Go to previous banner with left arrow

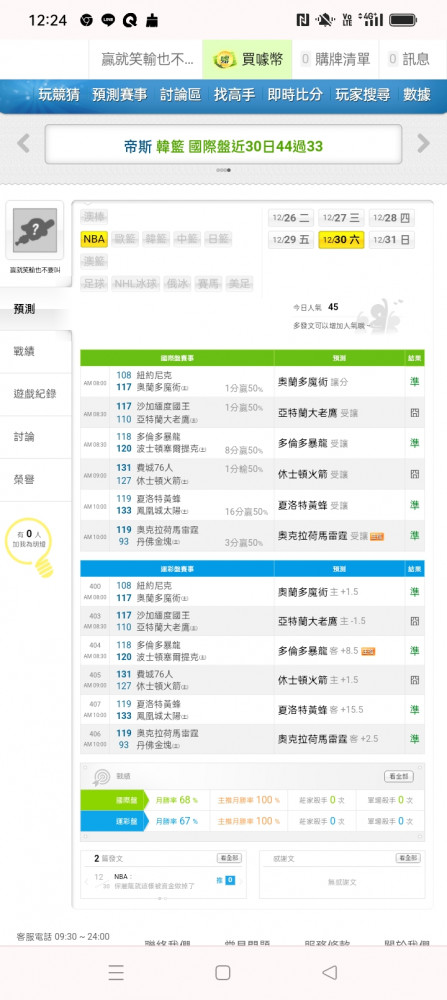tap(24, 143)
